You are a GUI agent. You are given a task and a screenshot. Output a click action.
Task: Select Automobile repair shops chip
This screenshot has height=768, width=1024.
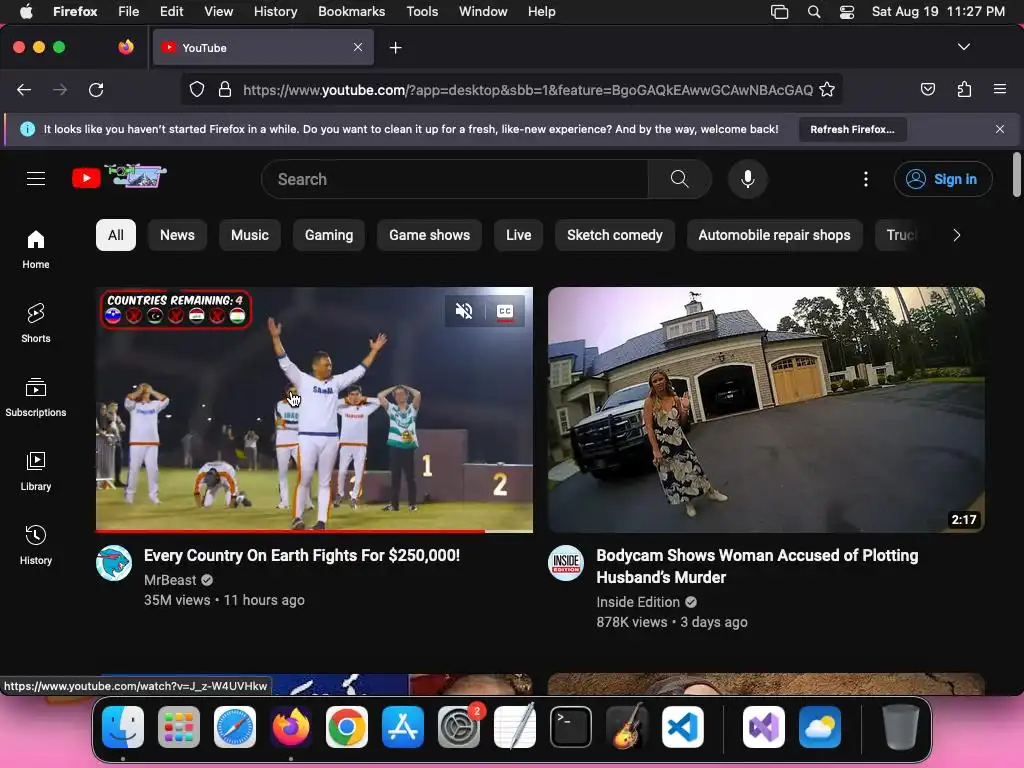point(774,235)
